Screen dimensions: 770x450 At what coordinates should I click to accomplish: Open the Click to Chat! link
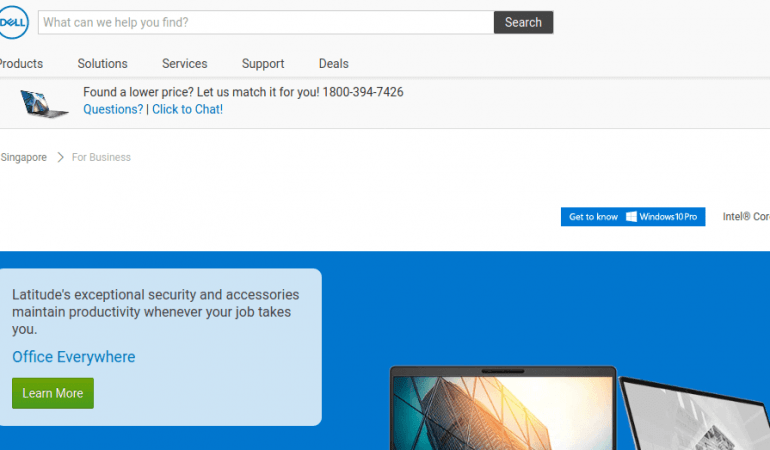187,110
